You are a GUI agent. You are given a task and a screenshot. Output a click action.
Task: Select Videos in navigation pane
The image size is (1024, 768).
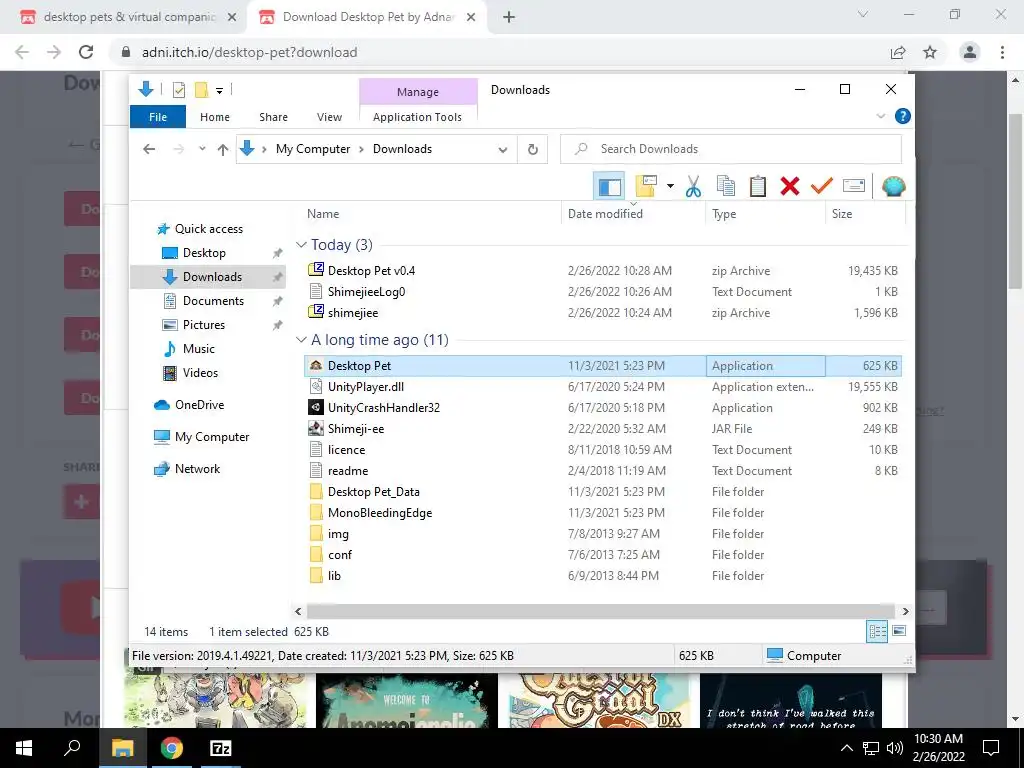click(200, 373)
